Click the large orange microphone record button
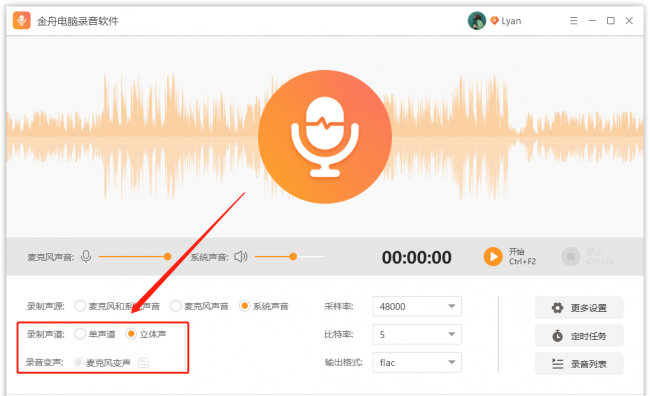 (325, 137)
